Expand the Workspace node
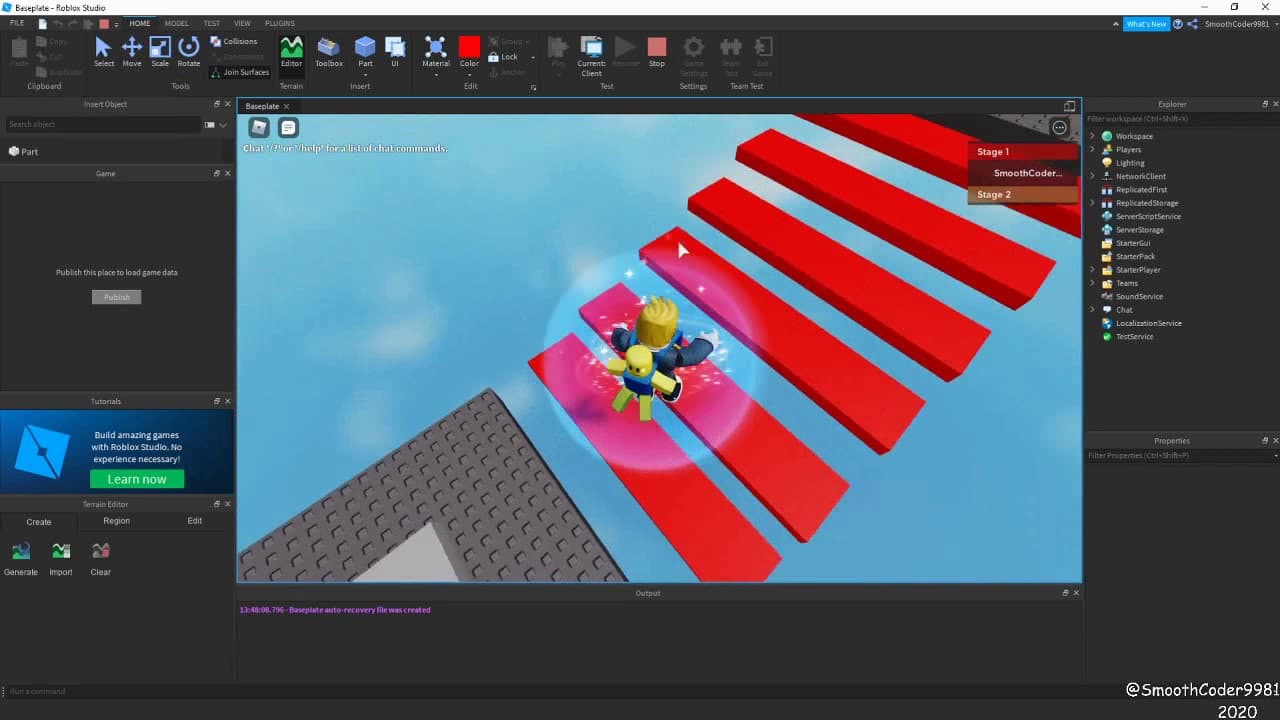 point(1092,136)
